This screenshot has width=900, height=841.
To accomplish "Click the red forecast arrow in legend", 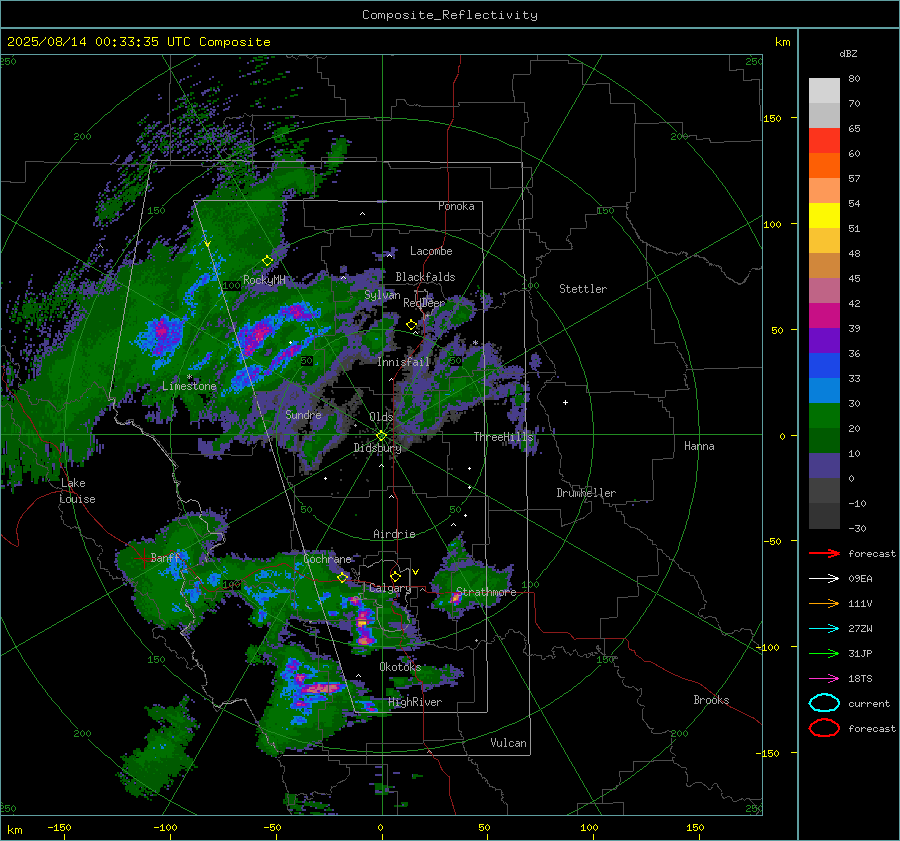I will point(824,553).
